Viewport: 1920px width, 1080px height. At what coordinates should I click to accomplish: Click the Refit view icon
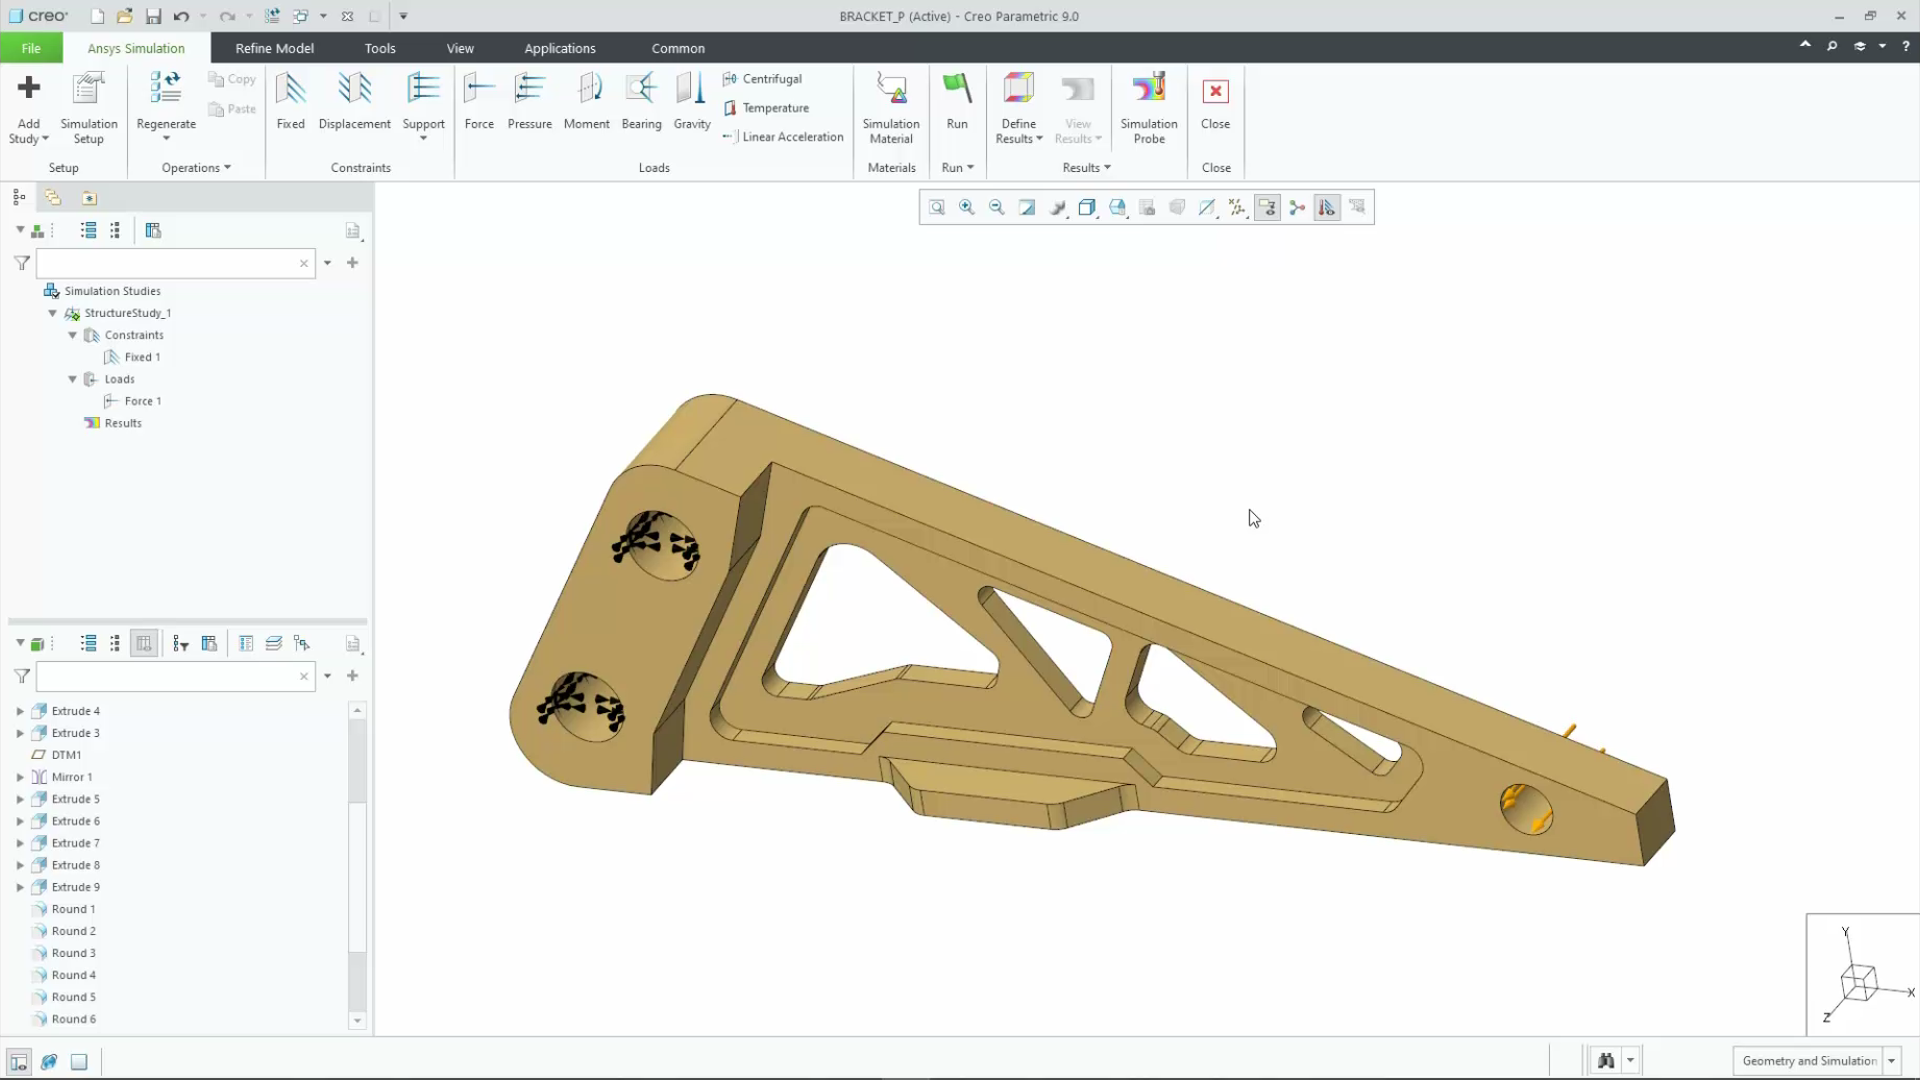pos(937,207)
